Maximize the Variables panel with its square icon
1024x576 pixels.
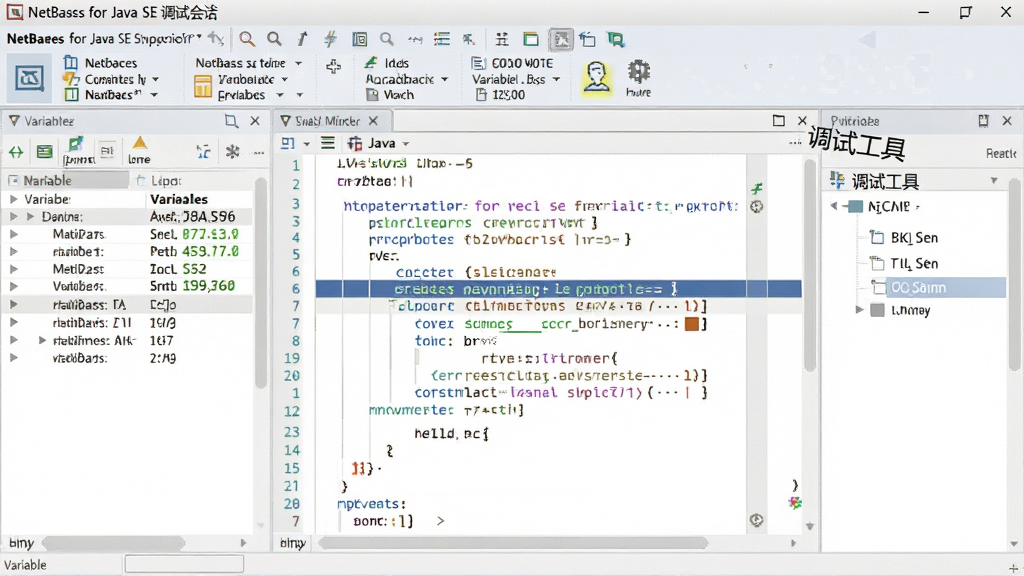point(231,121)
